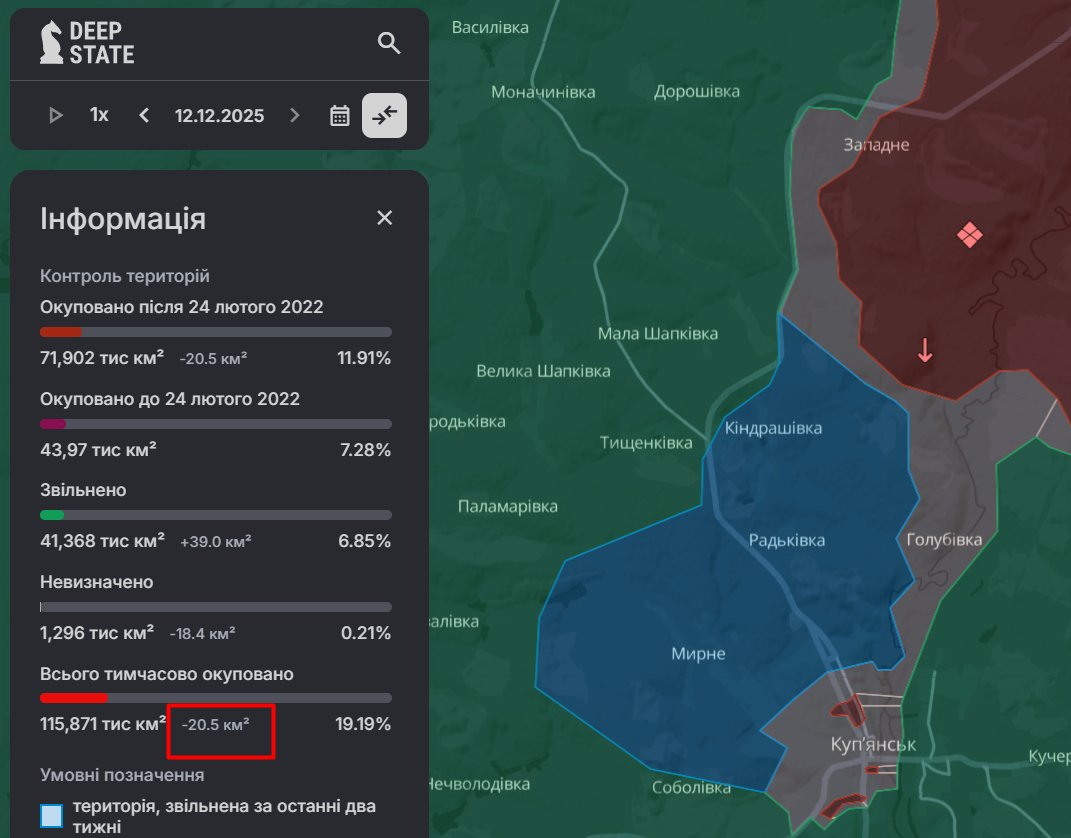Click the pink attack direction arrow
Screen dimensions: 1071x838
pyautogui.click(x=925, y=350)
